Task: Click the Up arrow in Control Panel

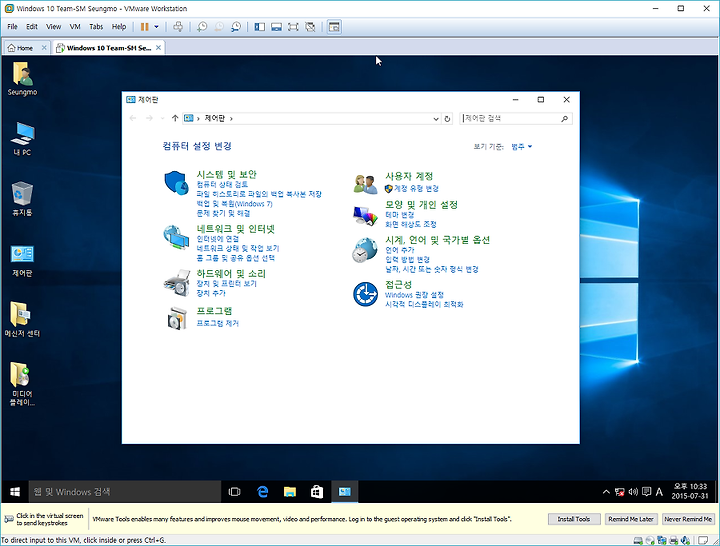Action: coord(174,118)
